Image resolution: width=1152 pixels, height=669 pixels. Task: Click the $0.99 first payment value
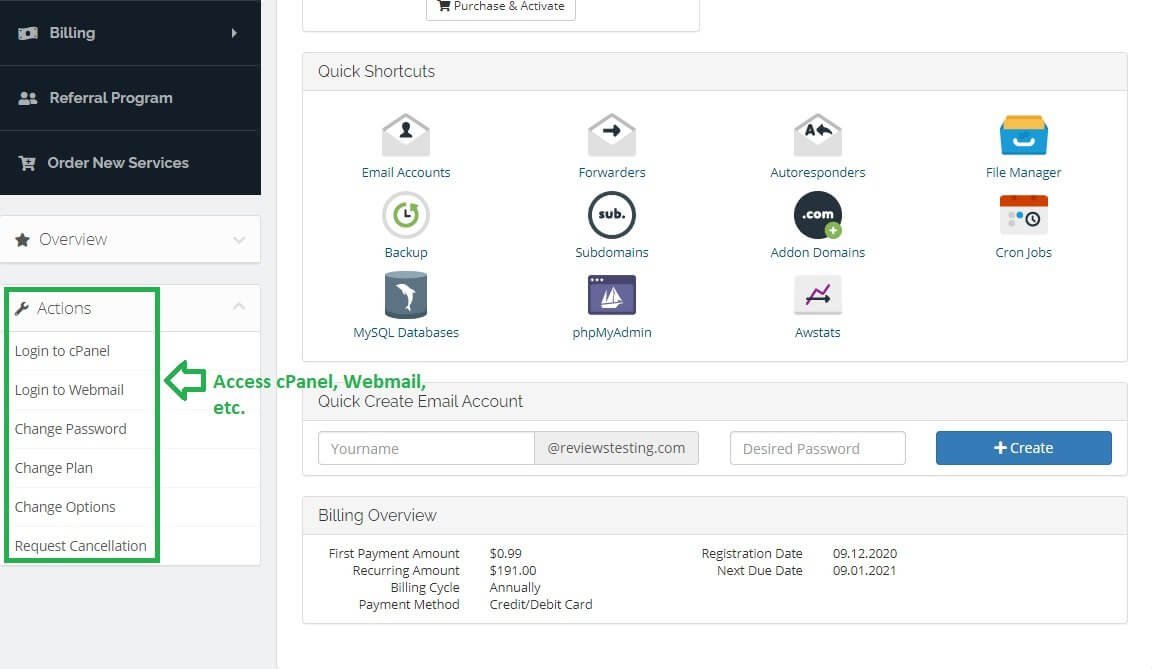click(x=505, y=554)
